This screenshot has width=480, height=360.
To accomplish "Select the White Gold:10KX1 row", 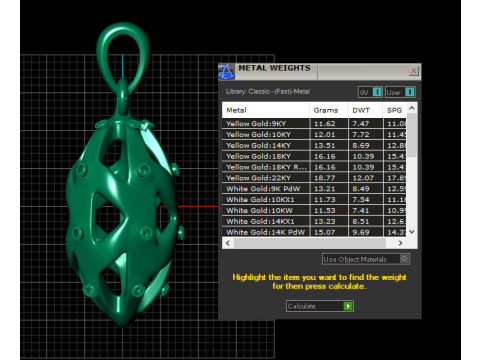I will [x=314, y=200].
